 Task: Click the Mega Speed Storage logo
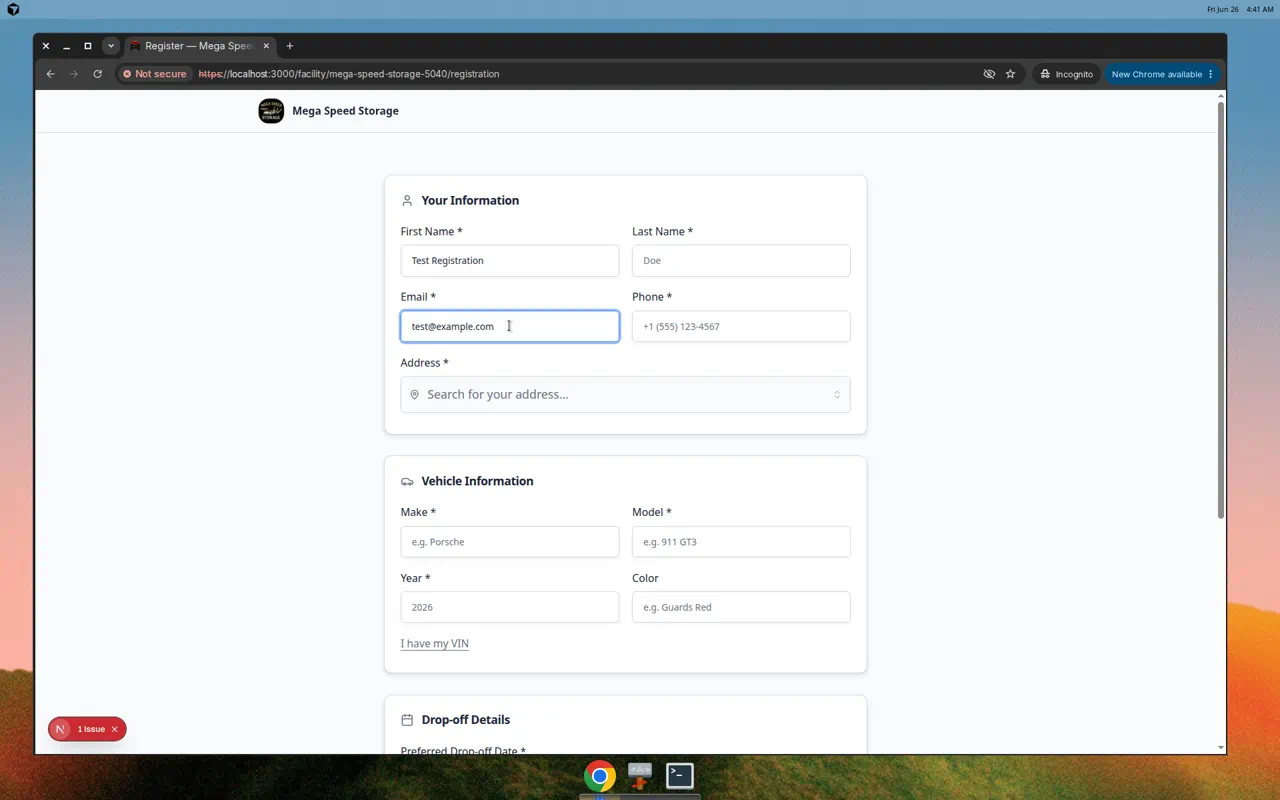coord(271,111)
